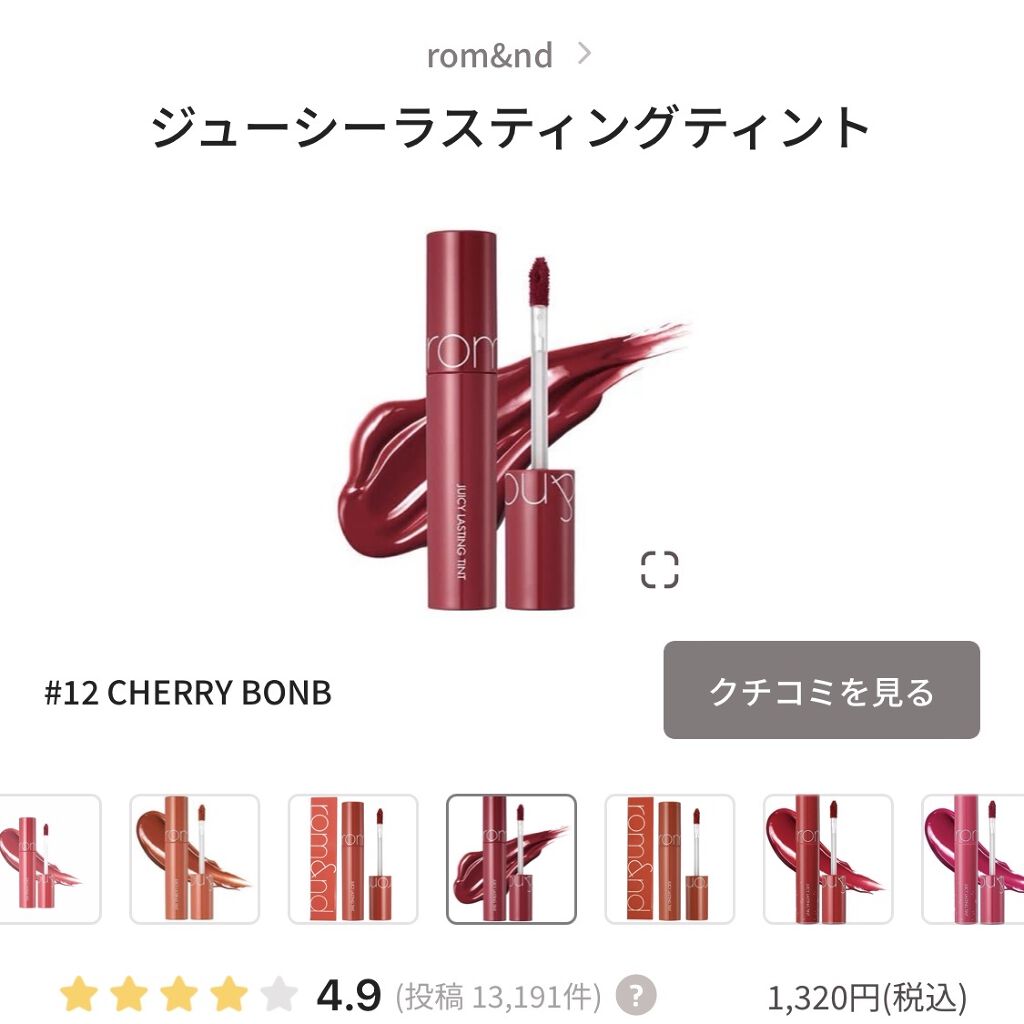Select the red swatch tint thumbnail
The height and width of the screenshot is (1024, 1024).
point(828,859)
